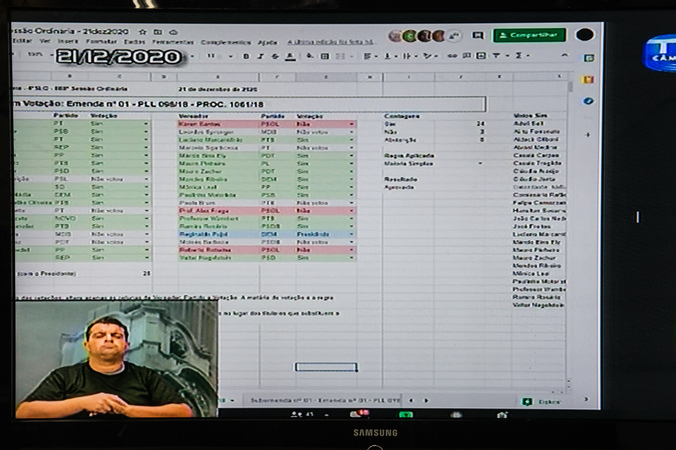676x450 pixels.
Task: Click the last edit history link
Action: 330,42
